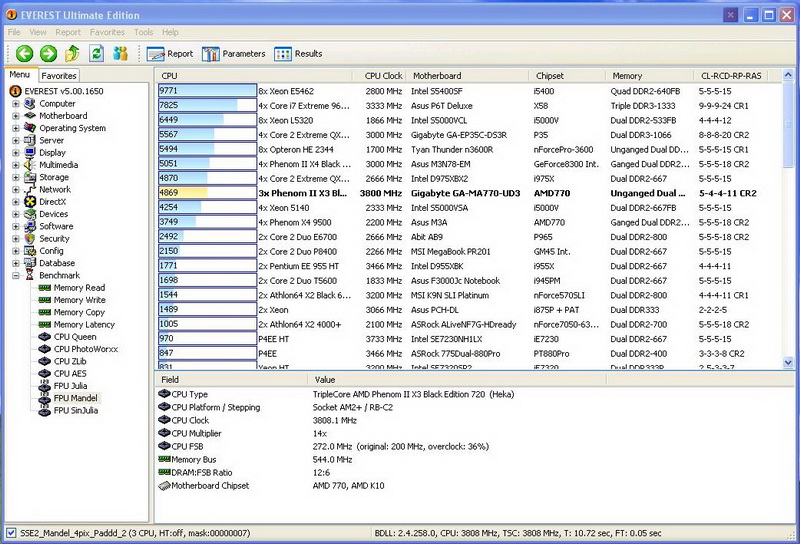Click the Refresh toolbar icon
800x544 pixels.
click(x=96, y=53)
